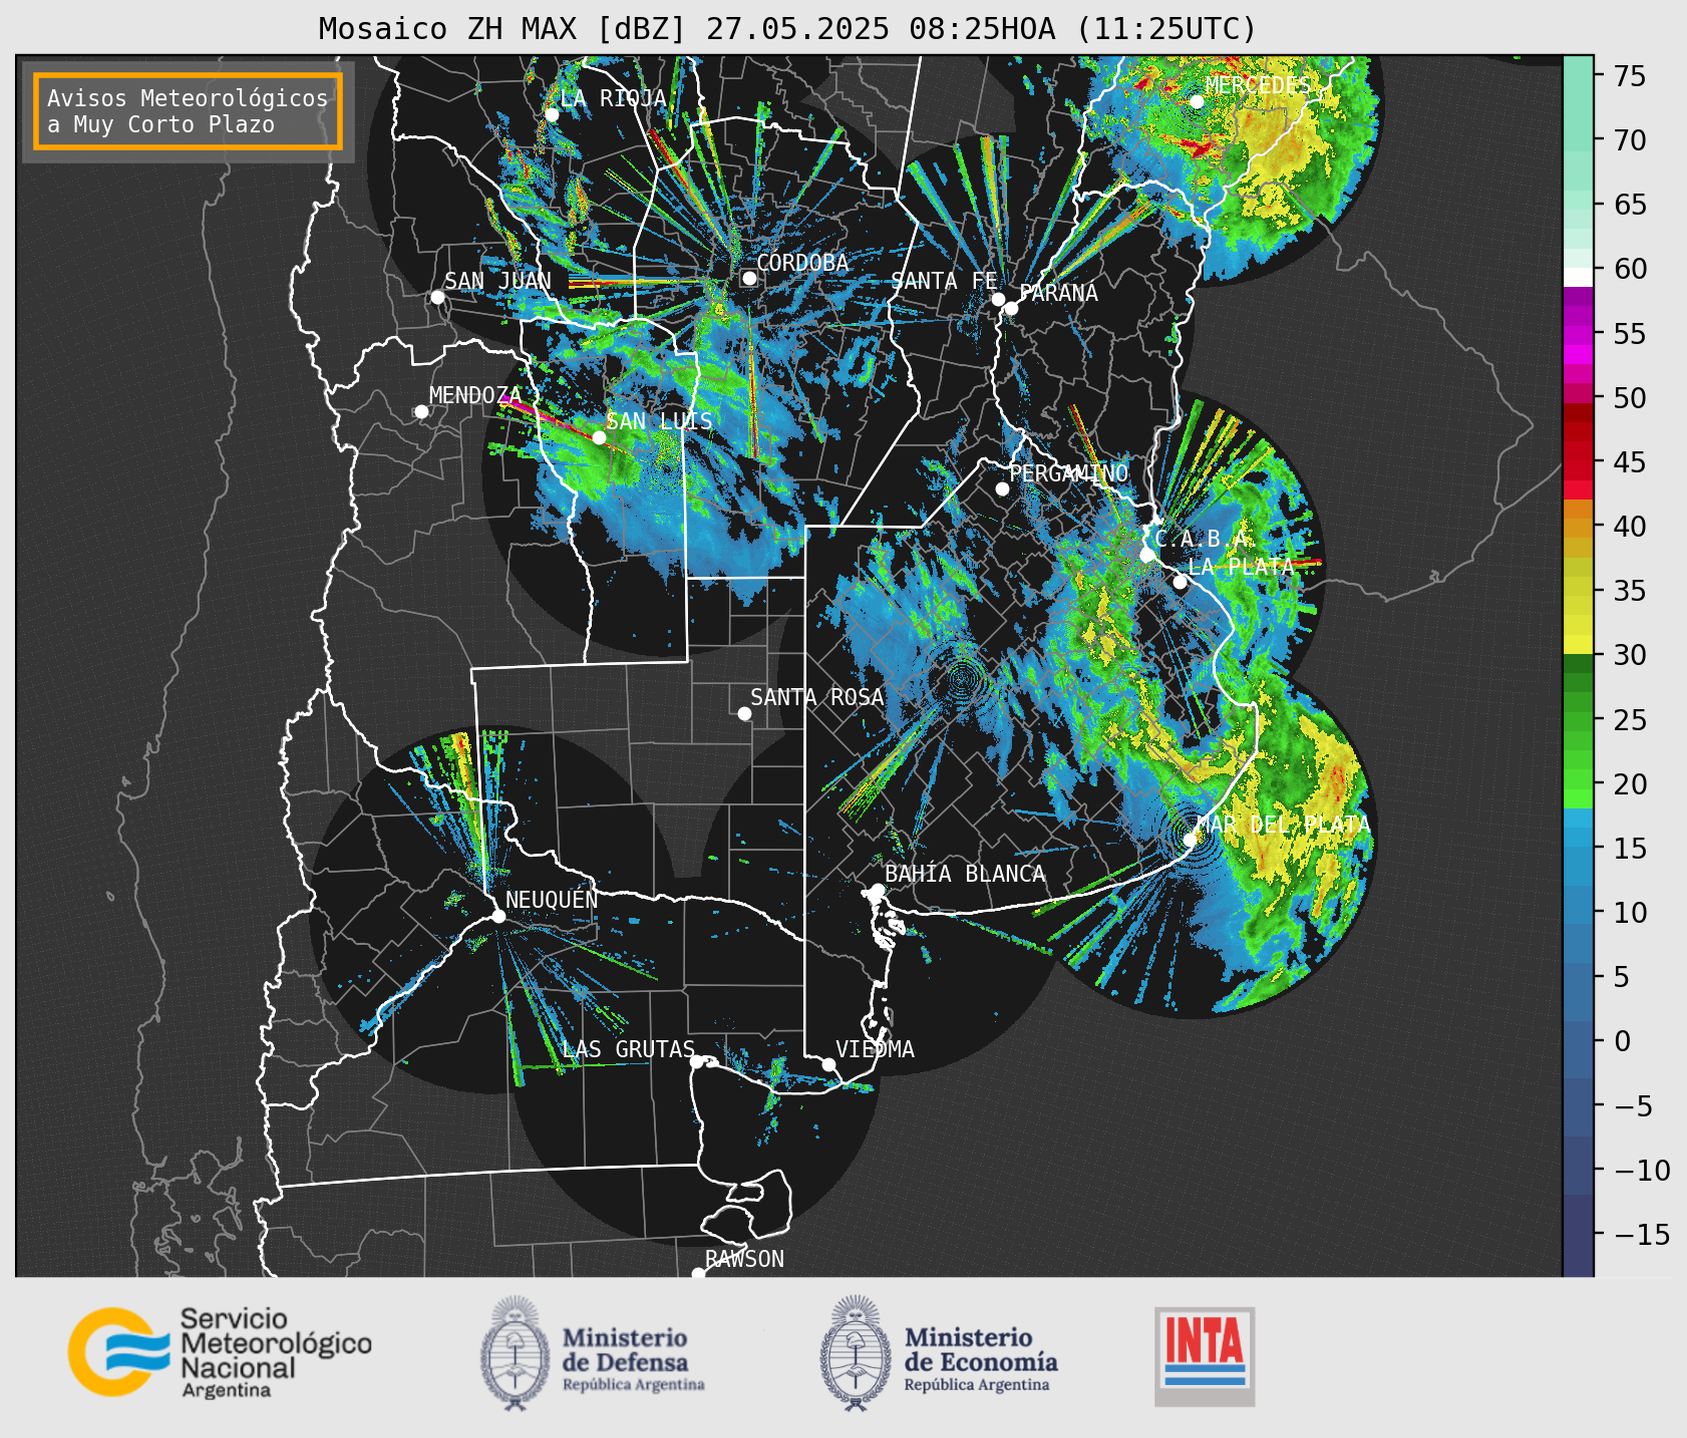The image size is (1687, 1438).
Task: Click the LA PLATA city marker dot
Action: click(1180, 582)
